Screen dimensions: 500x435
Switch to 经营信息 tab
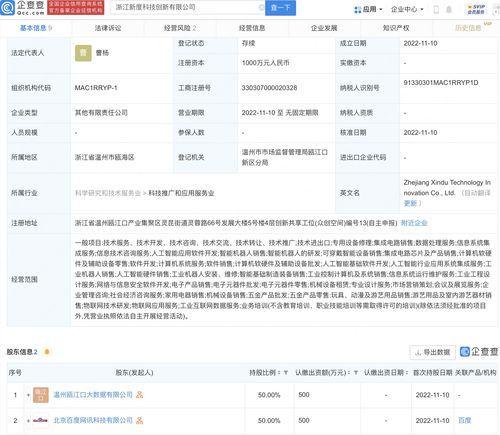pos(252,28)
